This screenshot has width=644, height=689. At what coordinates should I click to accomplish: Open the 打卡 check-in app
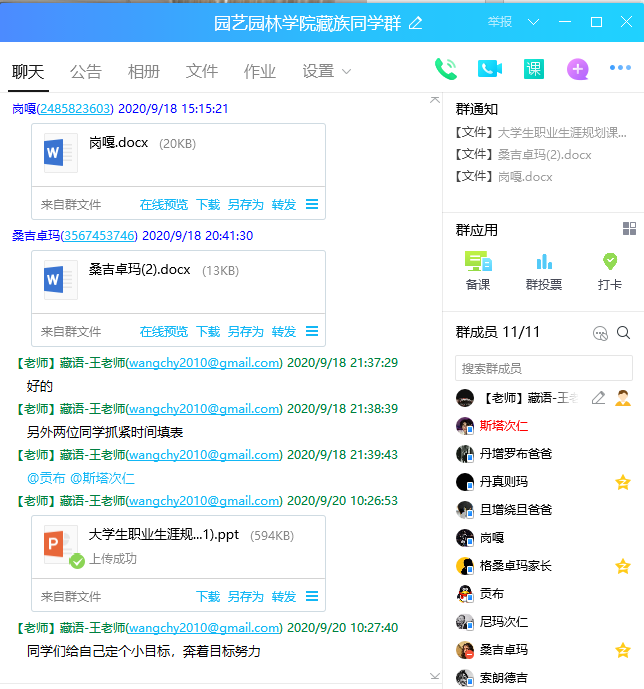click(610, 270)
